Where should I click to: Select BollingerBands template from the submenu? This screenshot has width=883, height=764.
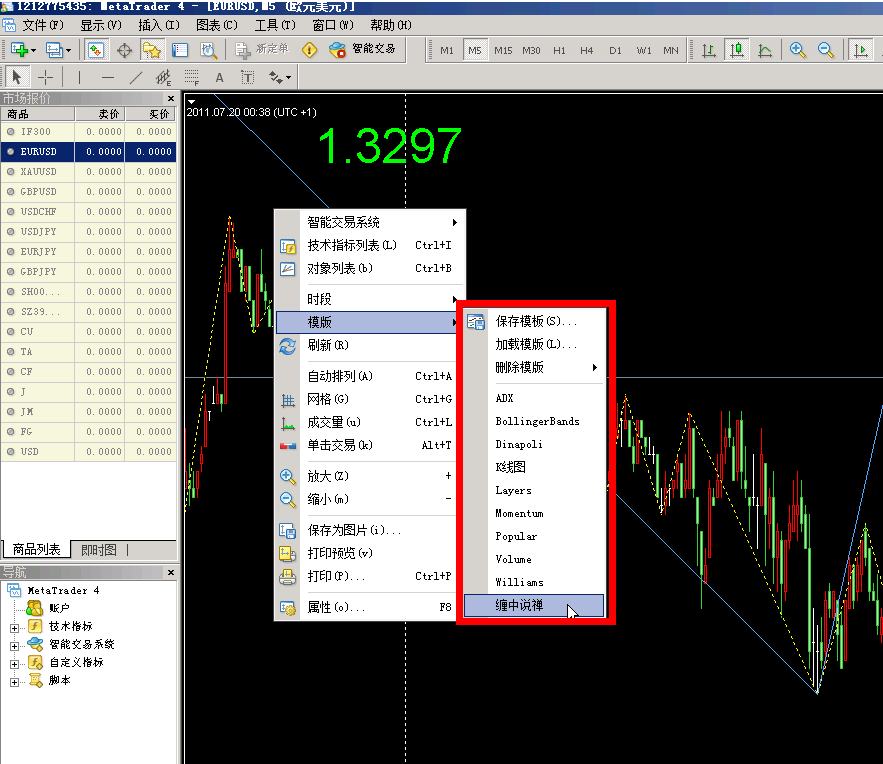click(x=537, y=421)
